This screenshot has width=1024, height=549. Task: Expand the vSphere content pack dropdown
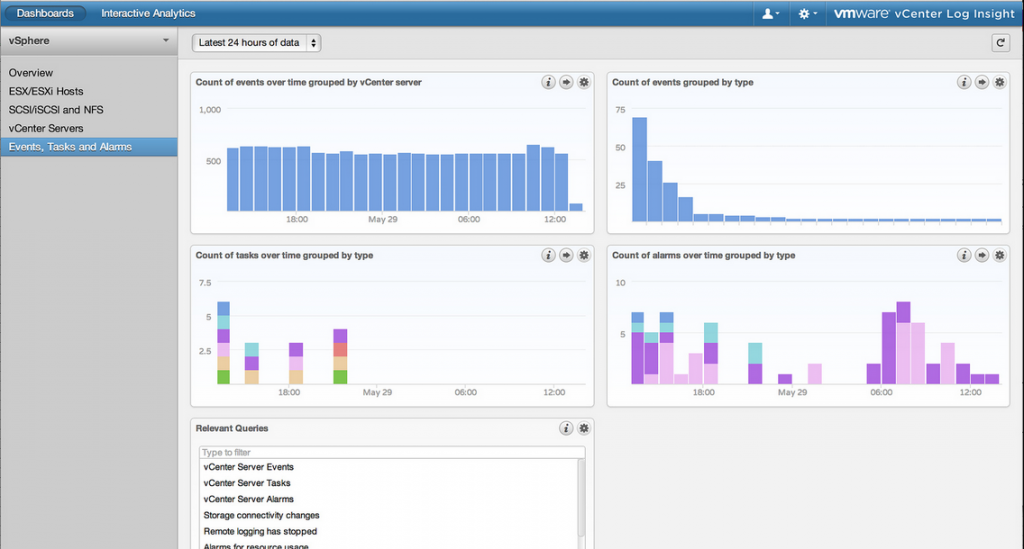point(89,40)
